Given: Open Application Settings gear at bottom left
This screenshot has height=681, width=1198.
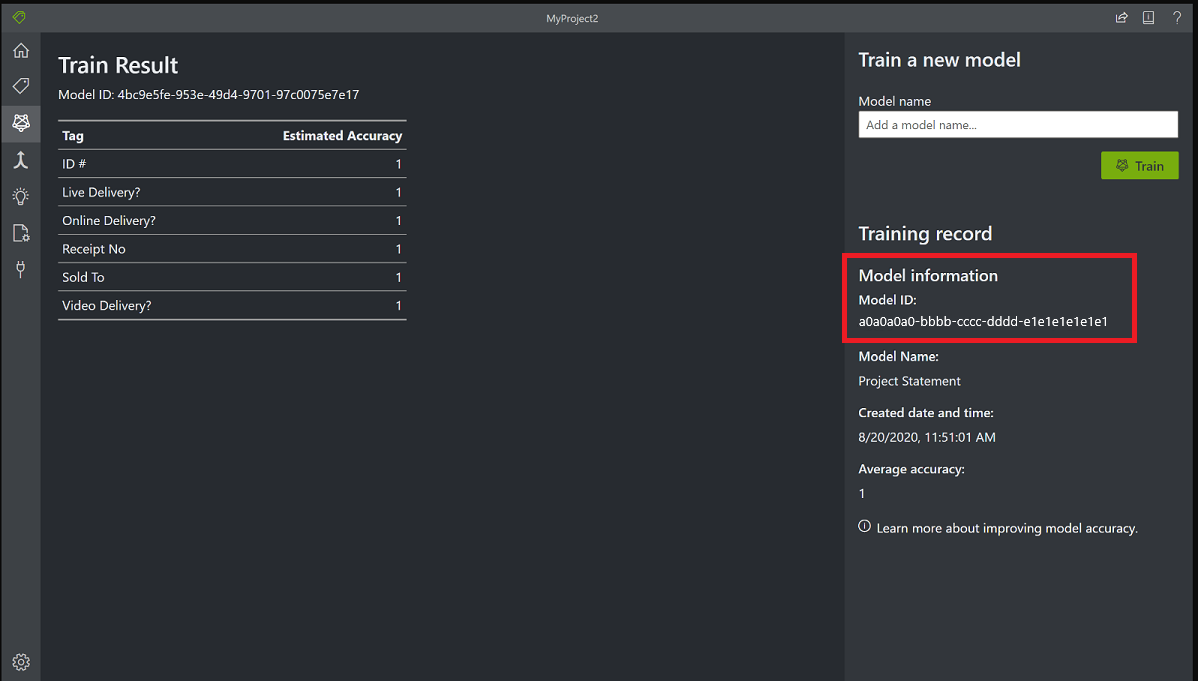Looking at the screenshot, I should tap(21, 662).
